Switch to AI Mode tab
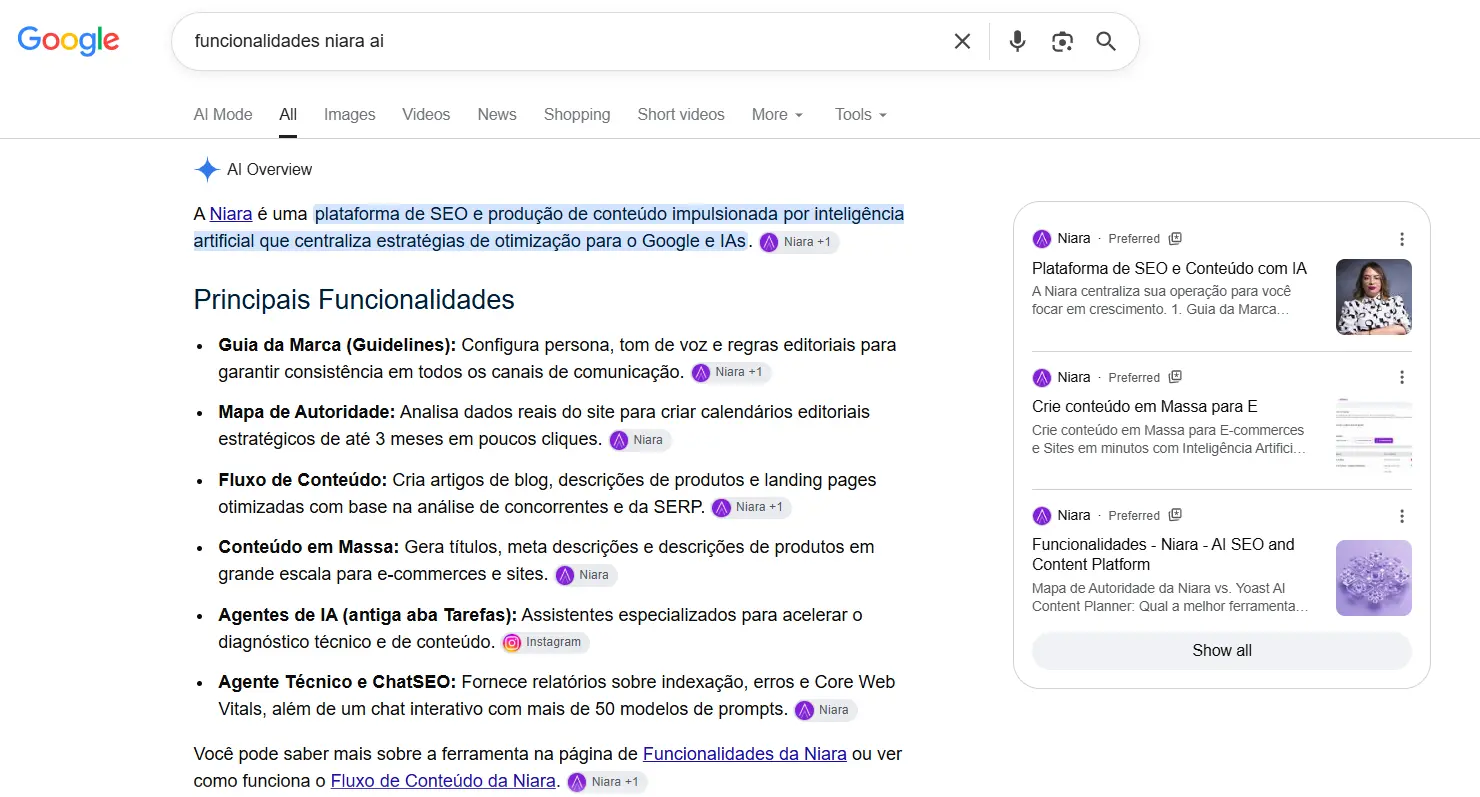 (223, 115)
